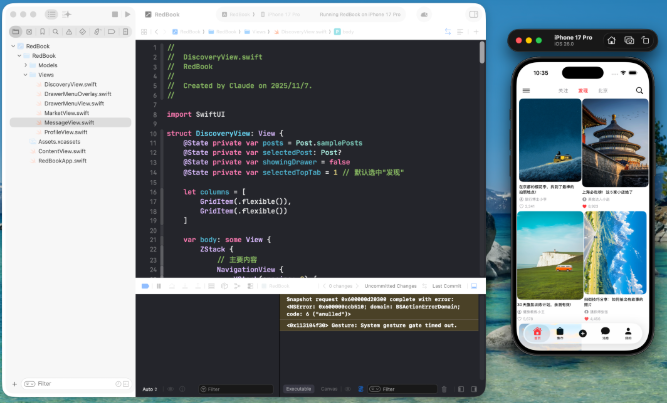Screen dimensions: 667x403
Task: Open RedBookApp.swift file
Action: click(62, 161)
